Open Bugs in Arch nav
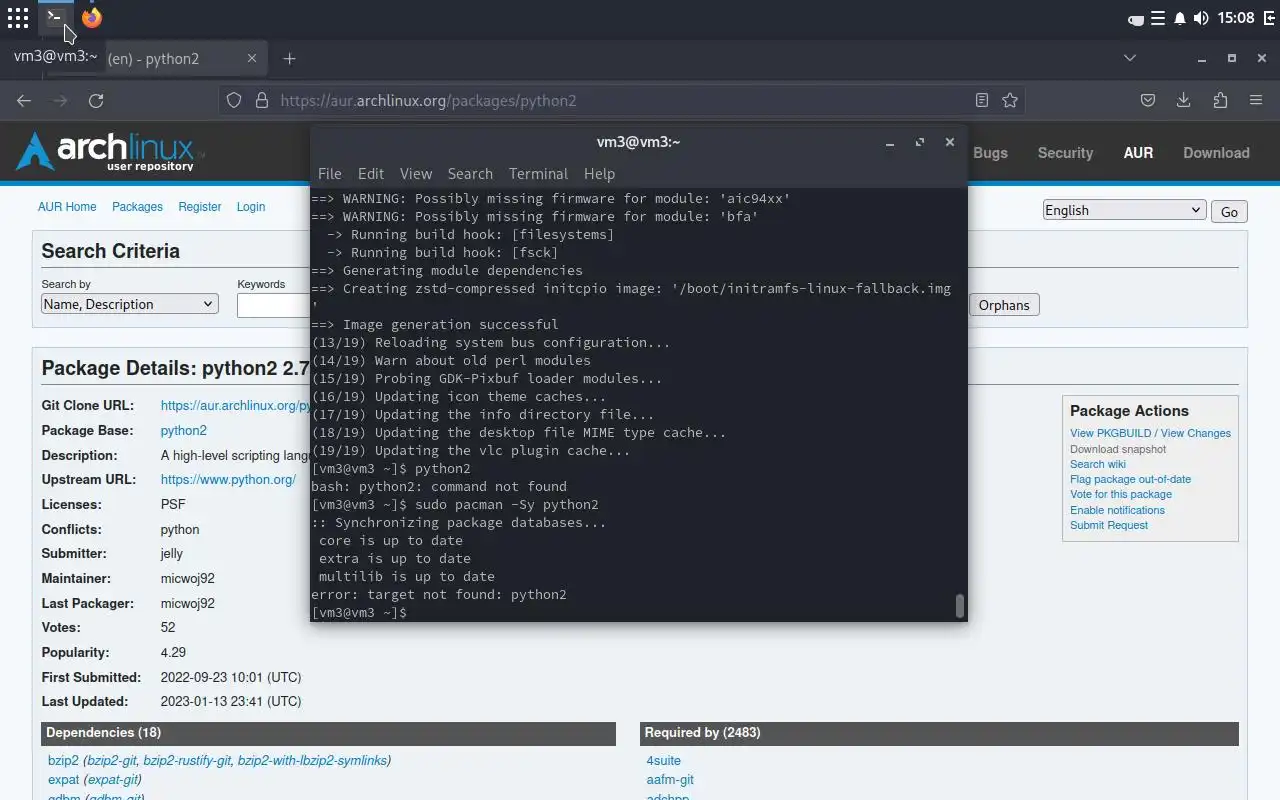Image resolution: width=1280 pixels, height=800 pixels. point(990,153)
